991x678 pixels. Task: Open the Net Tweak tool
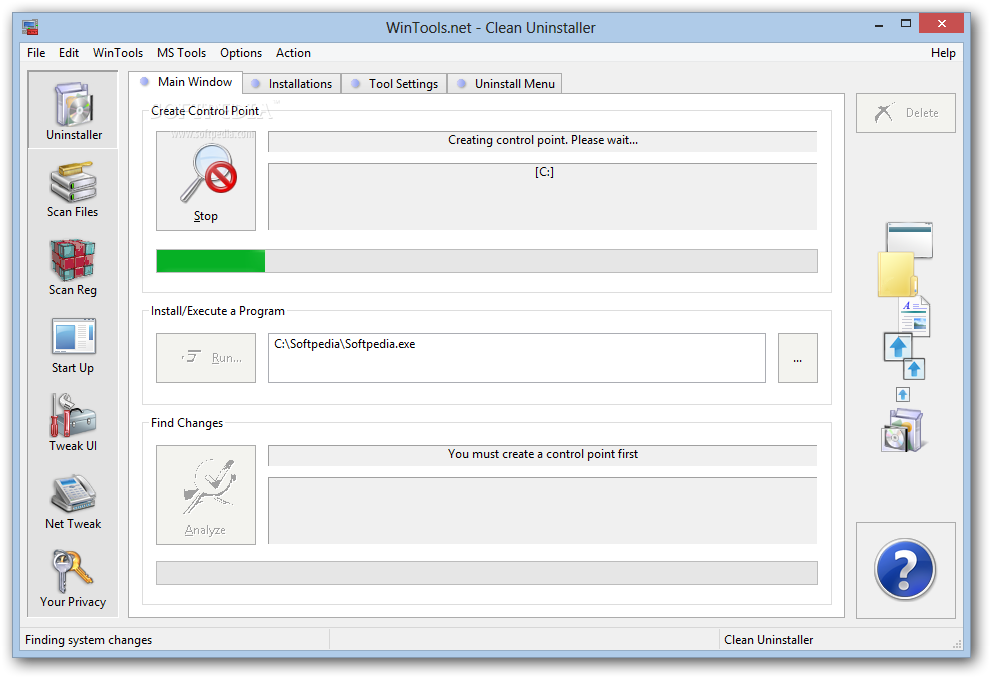click(x=73, y=501)
